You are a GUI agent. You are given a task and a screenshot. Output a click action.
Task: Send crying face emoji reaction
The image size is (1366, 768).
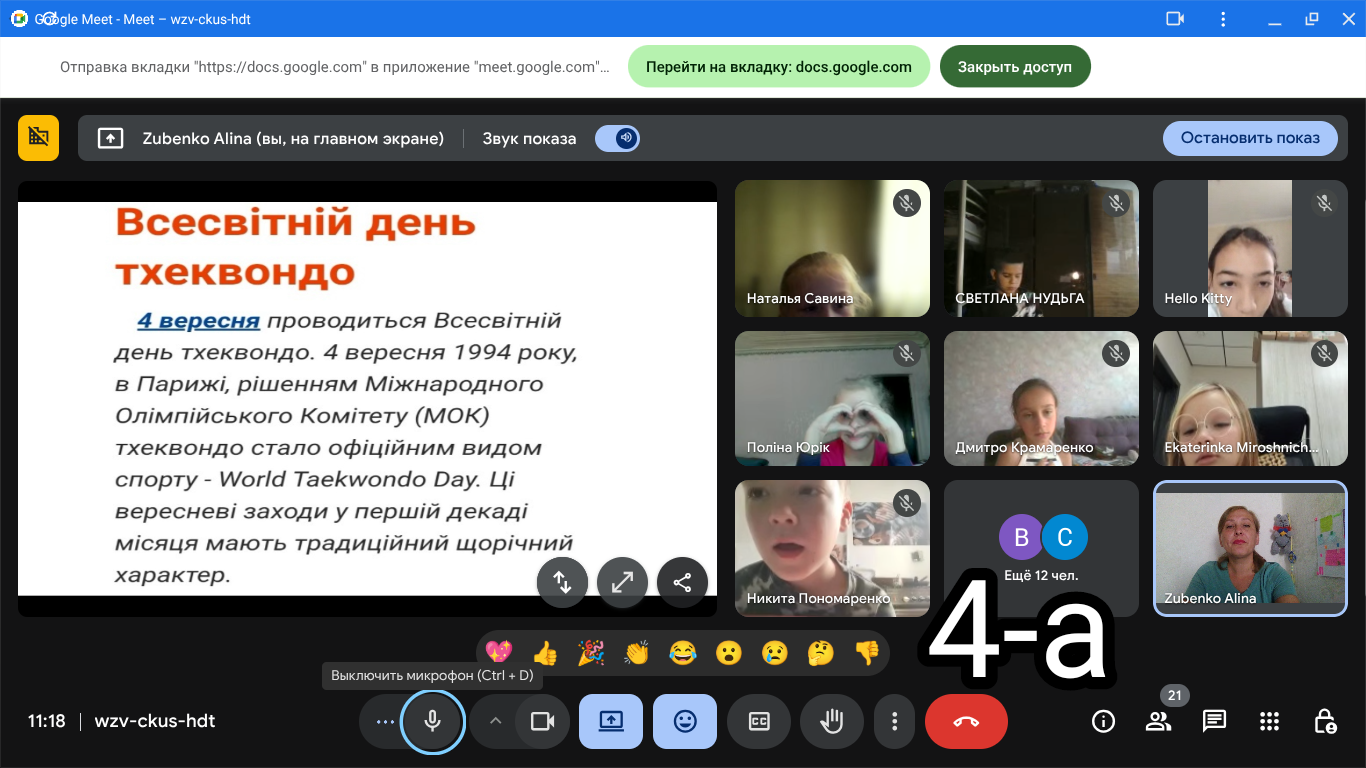(775, 653)
